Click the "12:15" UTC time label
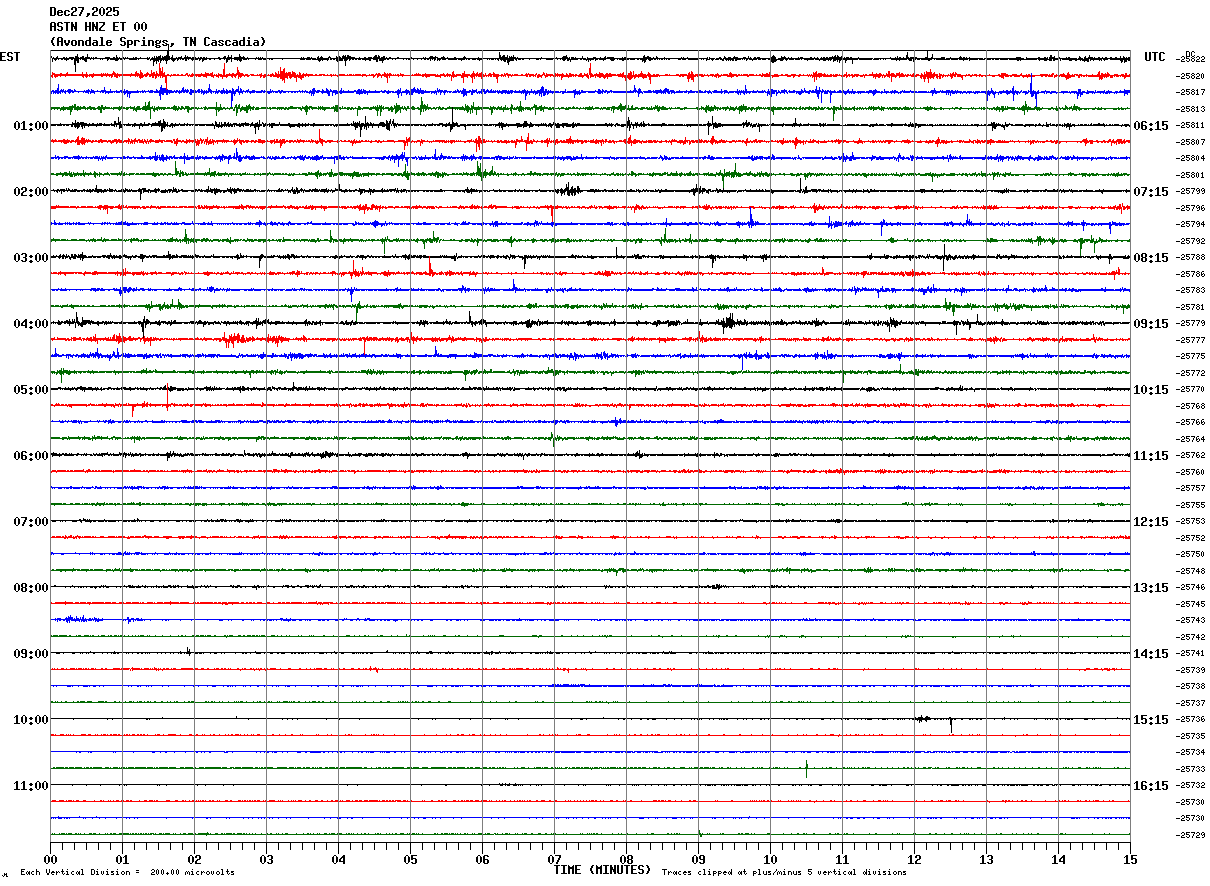The width and height of the screenshot is (1210, 886). pos(1151,522)
